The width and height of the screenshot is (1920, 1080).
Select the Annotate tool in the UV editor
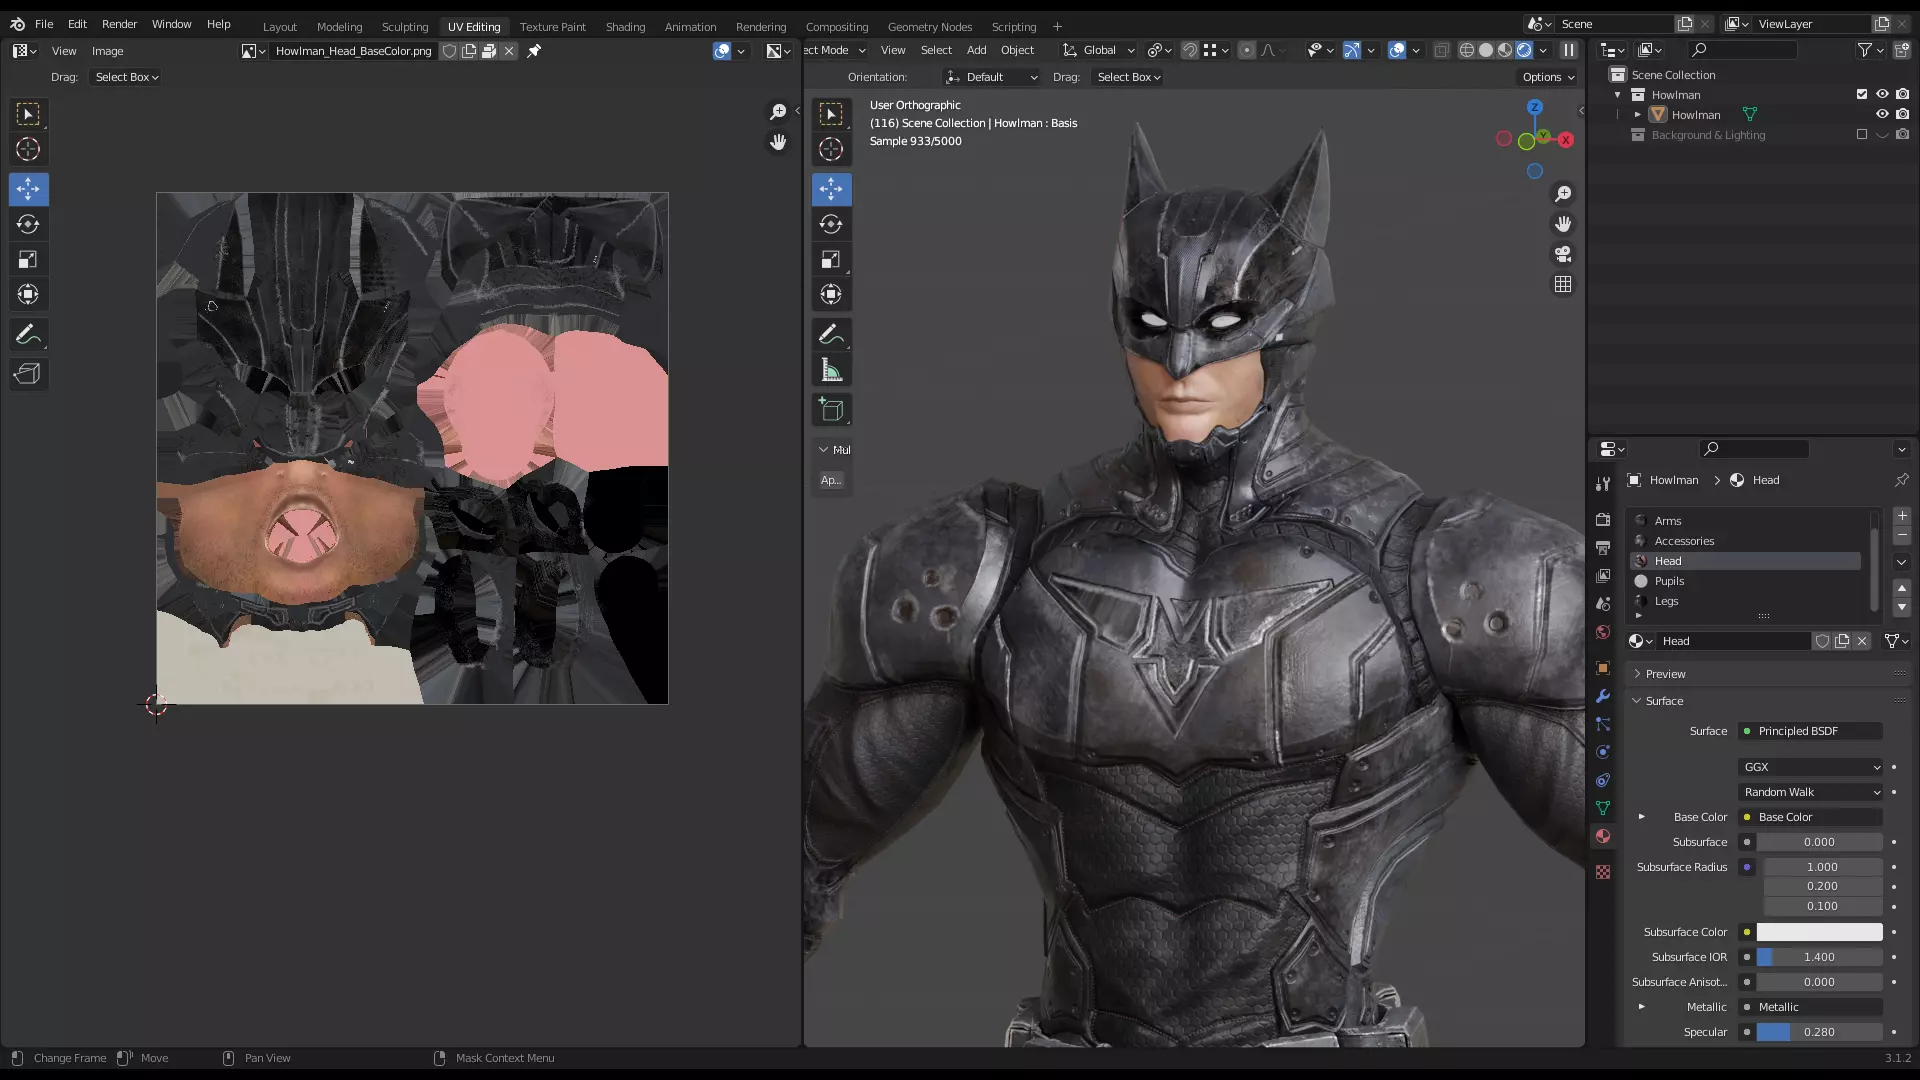click(x=28, y=335)
